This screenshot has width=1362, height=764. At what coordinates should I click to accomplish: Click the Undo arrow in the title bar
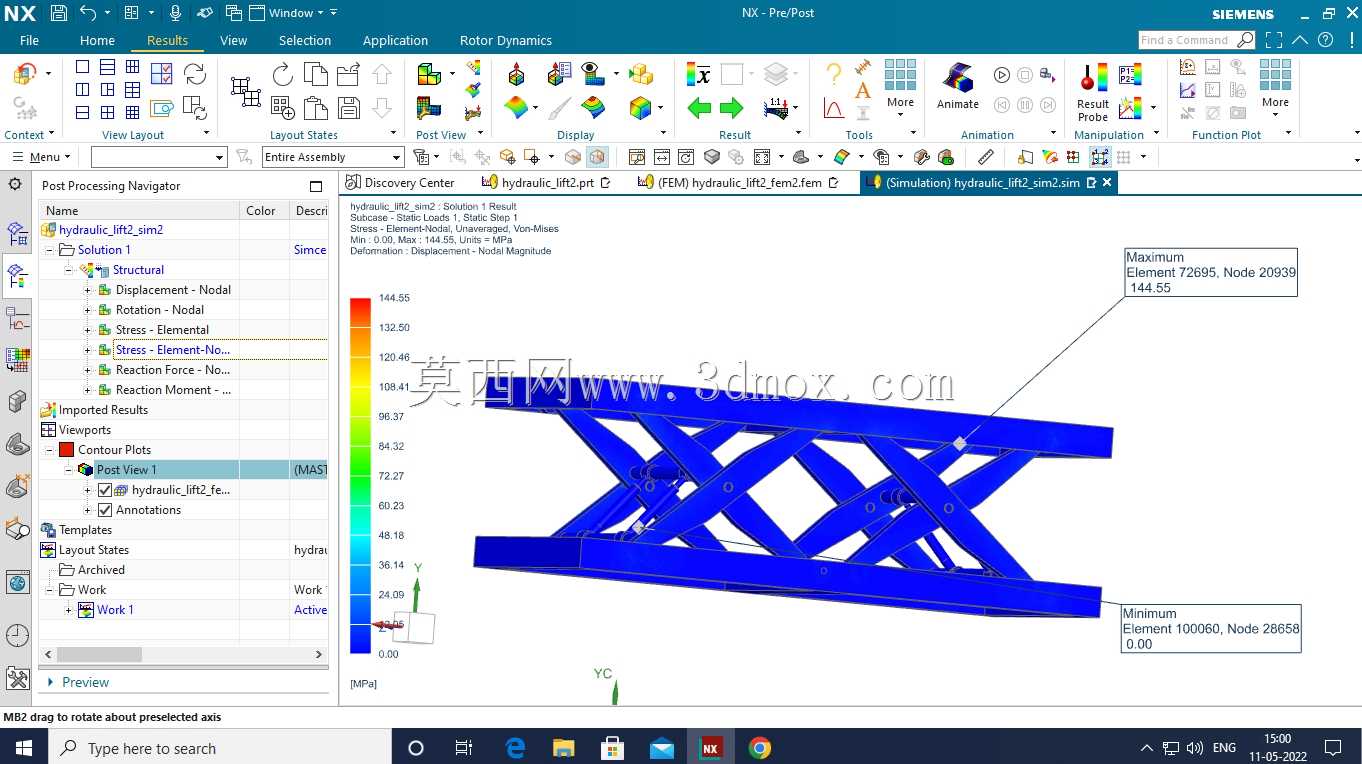(x=88, y=13)
